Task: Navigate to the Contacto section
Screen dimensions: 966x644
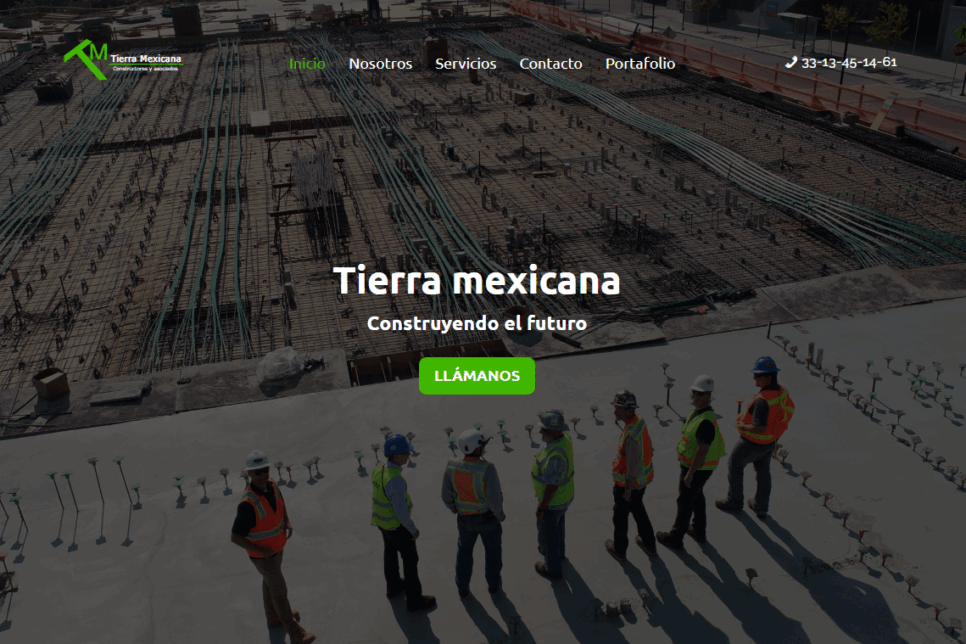Action: [550, 63]
